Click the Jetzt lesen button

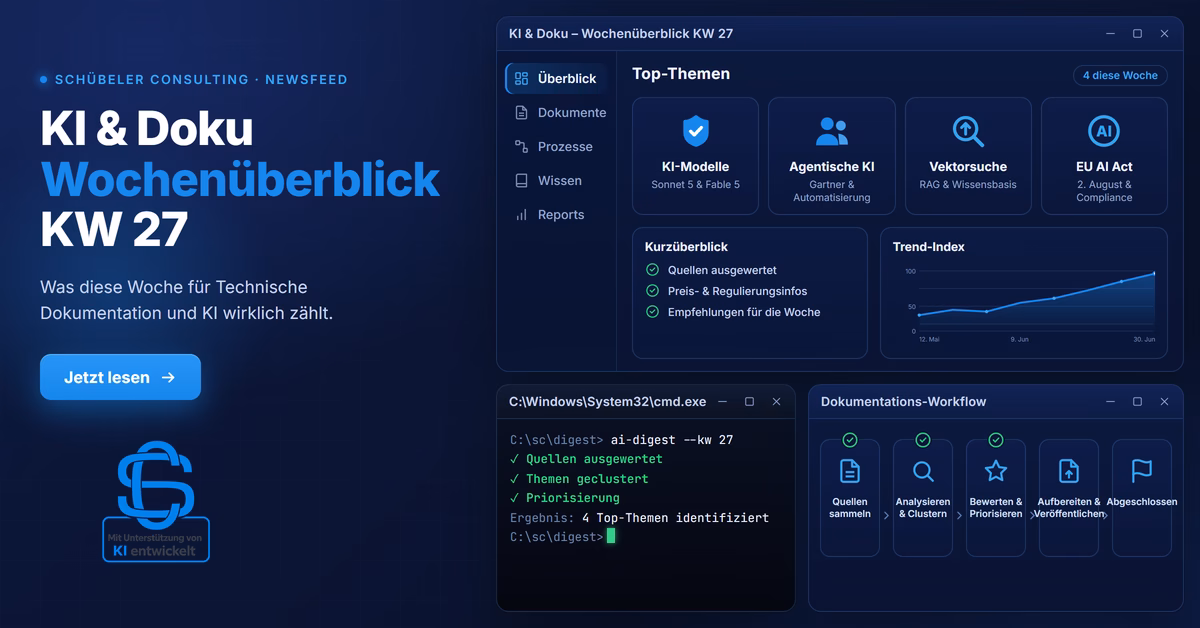coord(120,377)
